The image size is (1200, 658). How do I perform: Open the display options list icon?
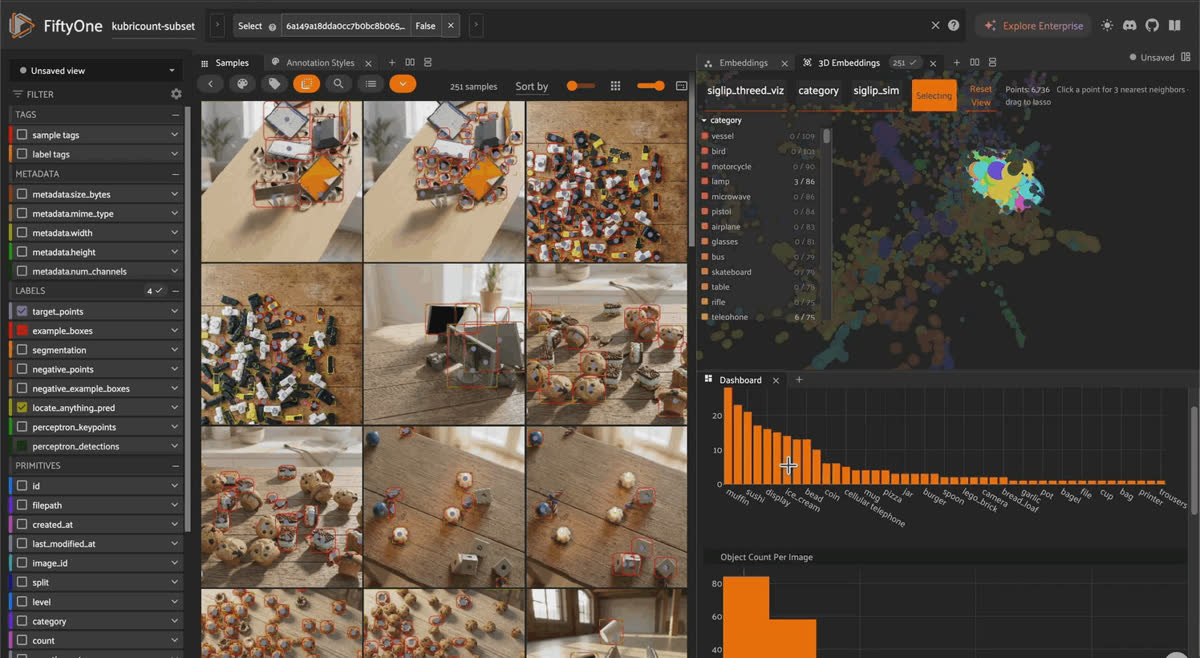(x=371, y=84)
